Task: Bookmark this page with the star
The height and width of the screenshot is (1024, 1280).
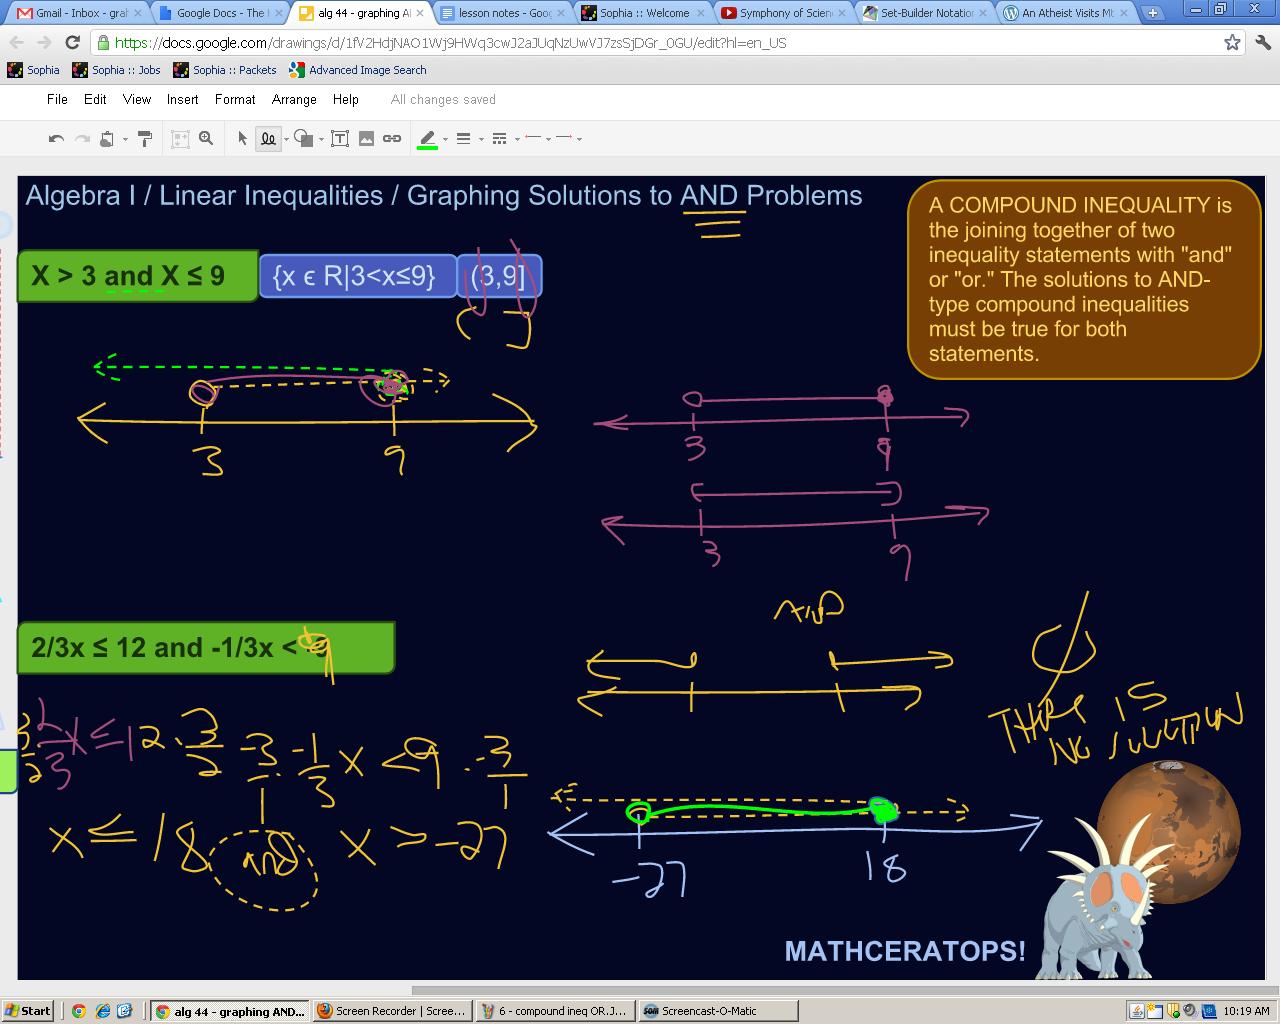Action: click(1232, 43)
